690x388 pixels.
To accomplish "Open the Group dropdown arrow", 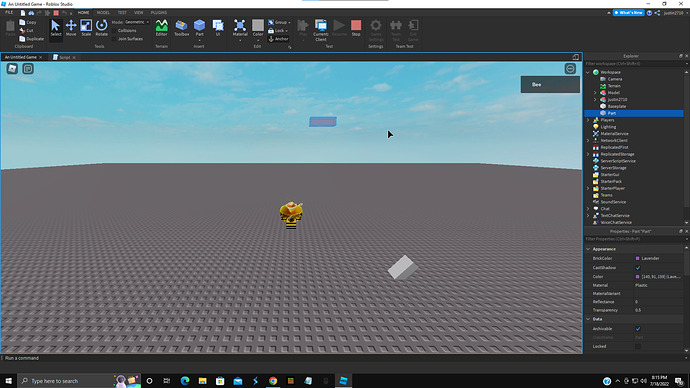I will point(289,22).
